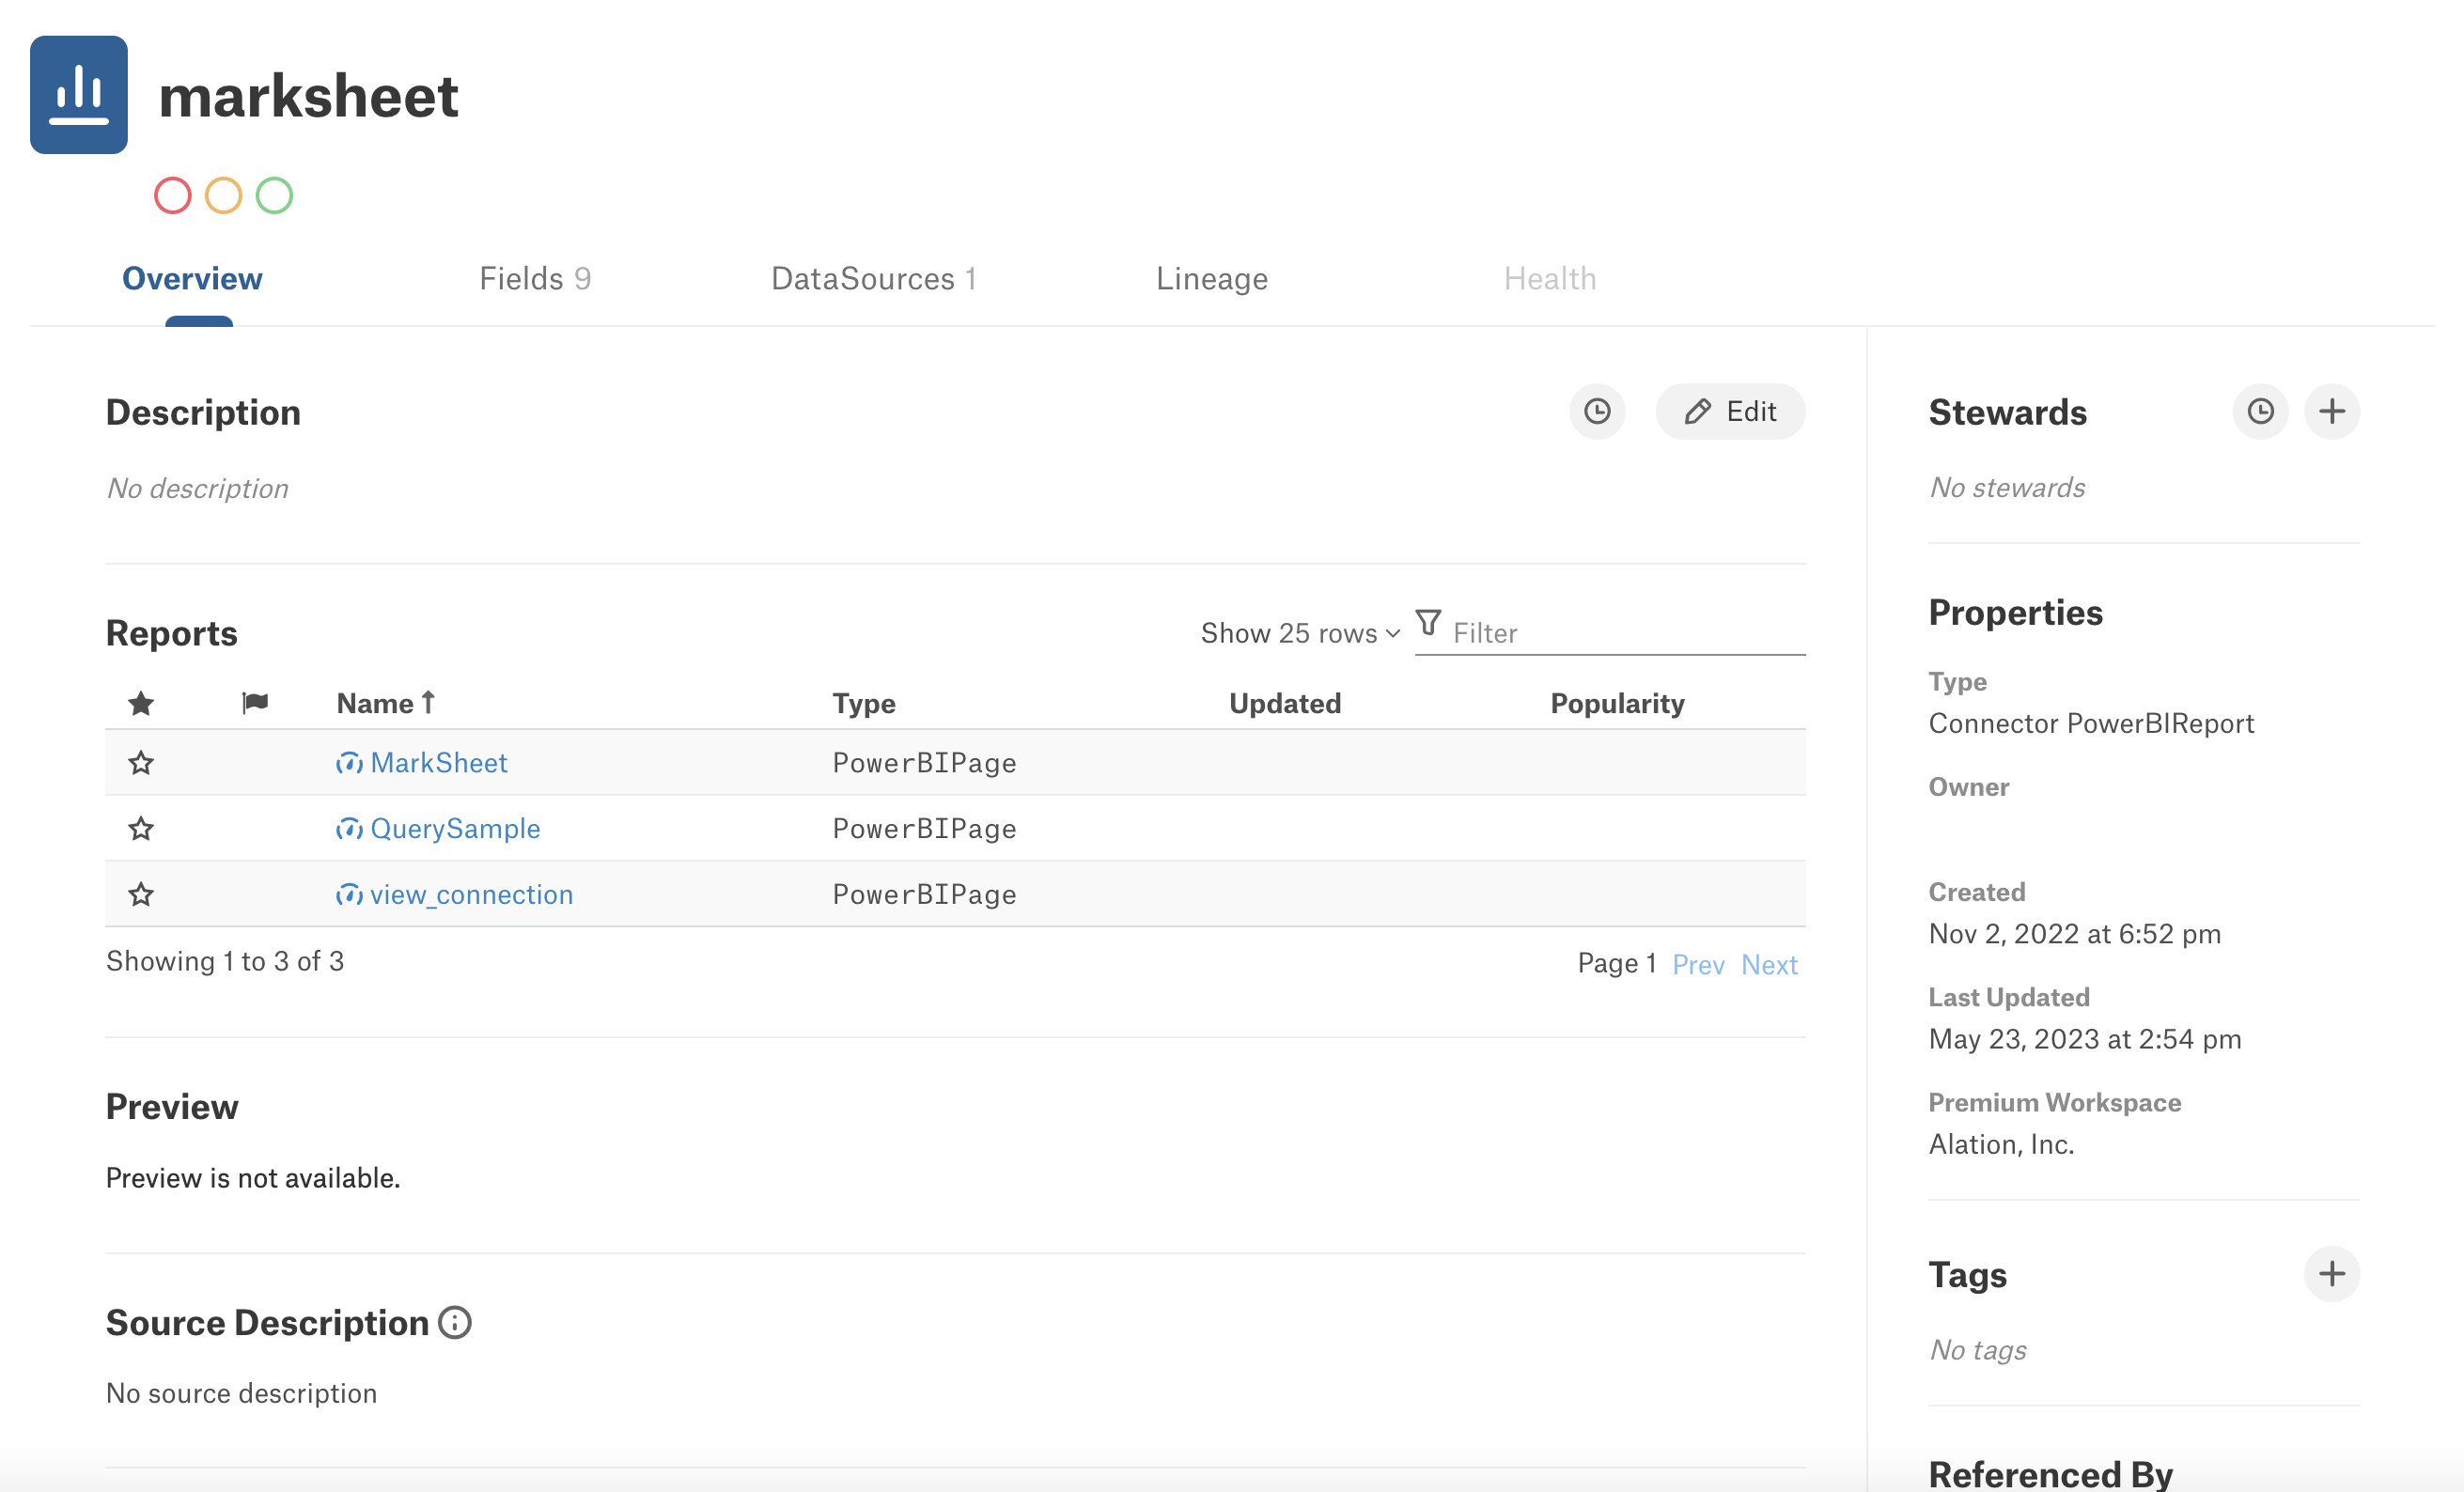This screenshot has width=2464, height=1492.
Task: Sort by the flag column header
Action: pos(255,703)
